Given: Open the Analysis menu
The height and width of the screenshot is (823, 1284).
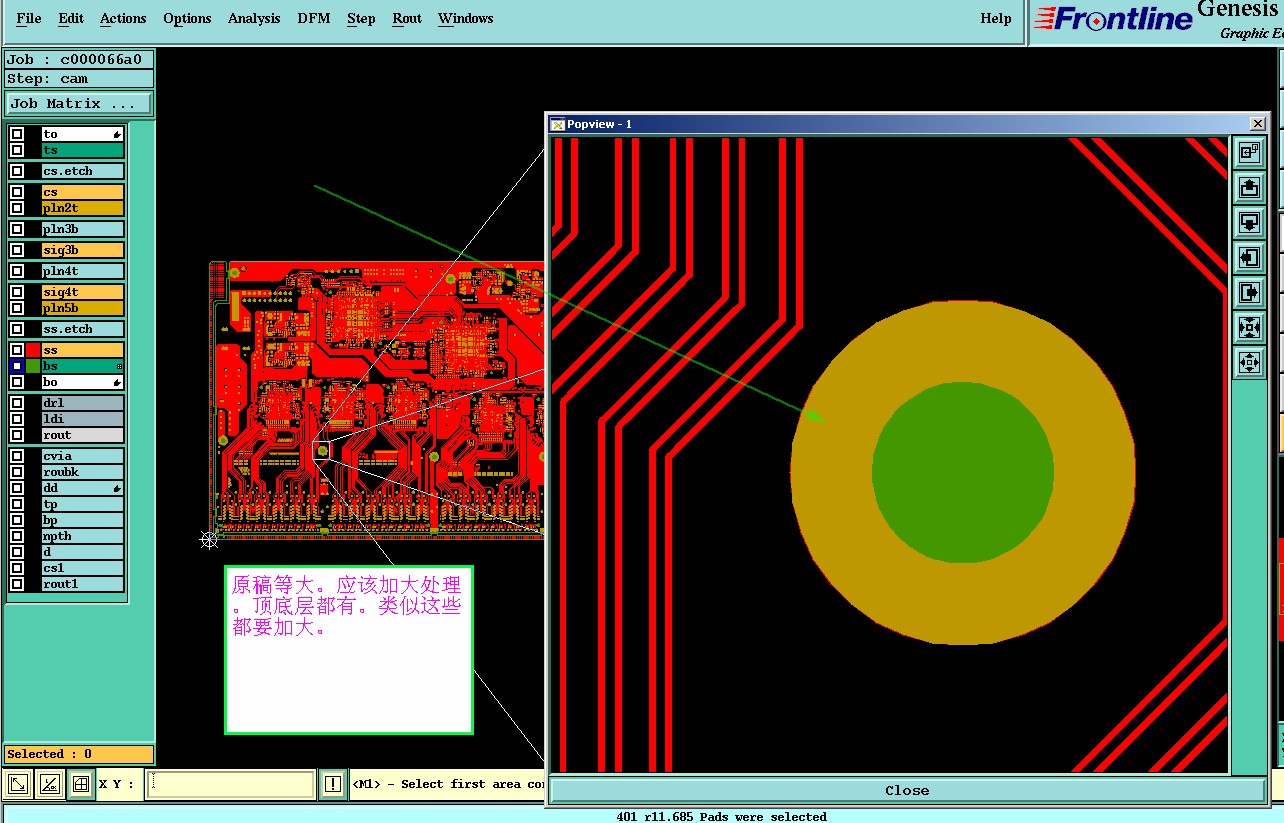Looking at the screenshot, I should point(254,18).
